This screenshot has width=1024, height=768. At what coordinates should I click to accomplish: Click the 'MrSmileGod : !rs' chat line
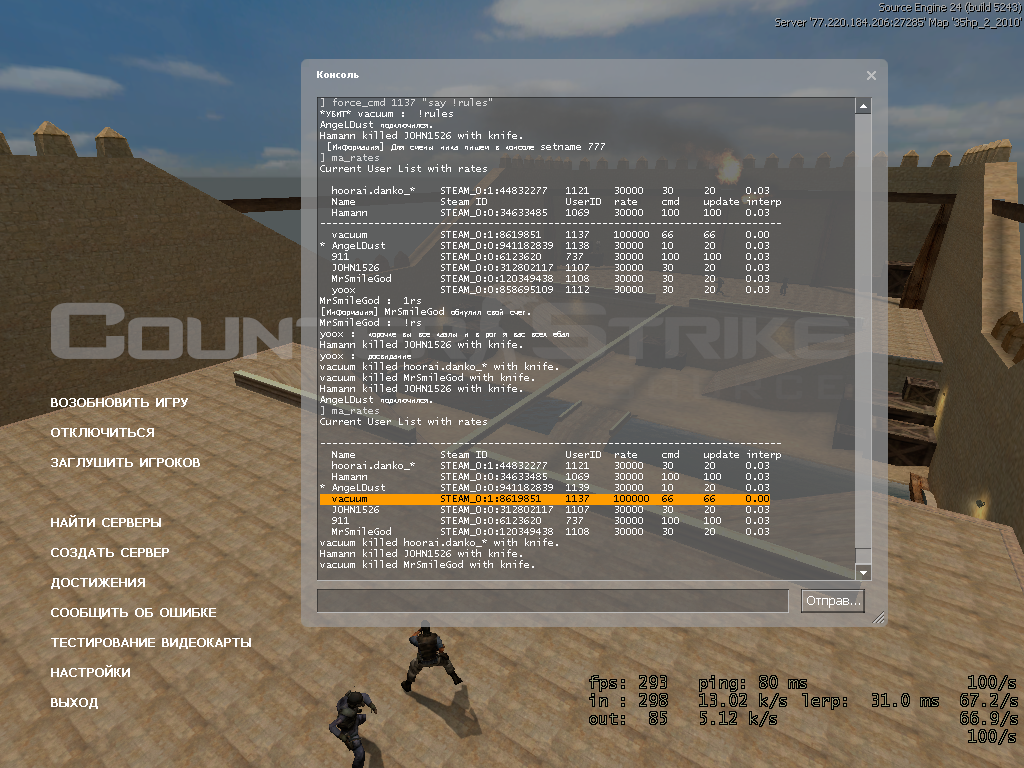[370, 323]
